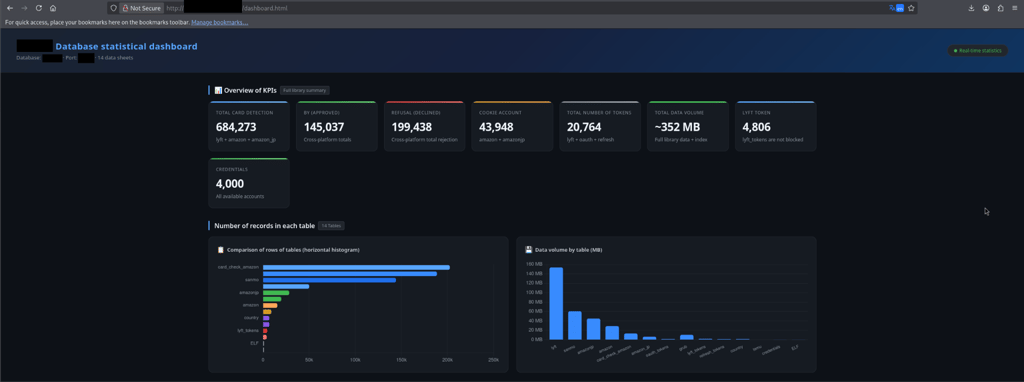The height and width of the screenshot is (382, 1024).
Task: Select the Total Card Detection card
Action: click(249, 127)
